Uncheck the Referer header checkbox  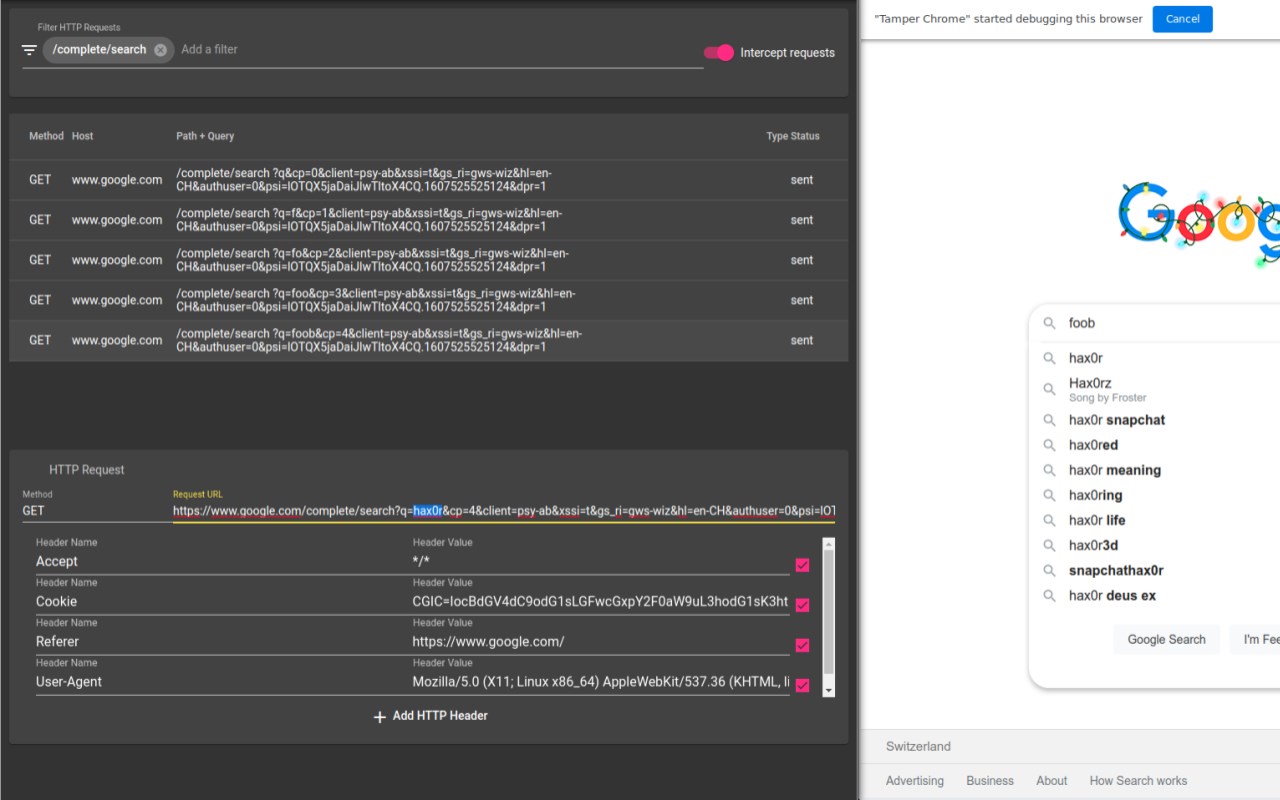(802, 645)
